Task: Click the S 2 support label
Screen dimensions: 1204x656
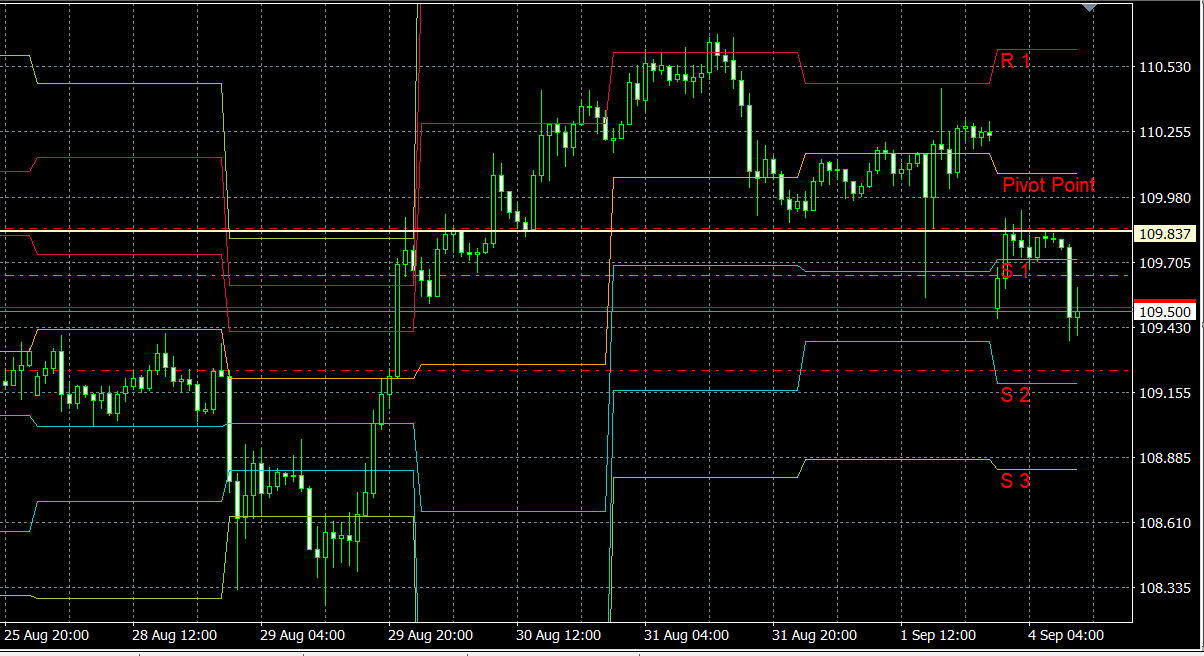Action: click(x=1015, y=394)
